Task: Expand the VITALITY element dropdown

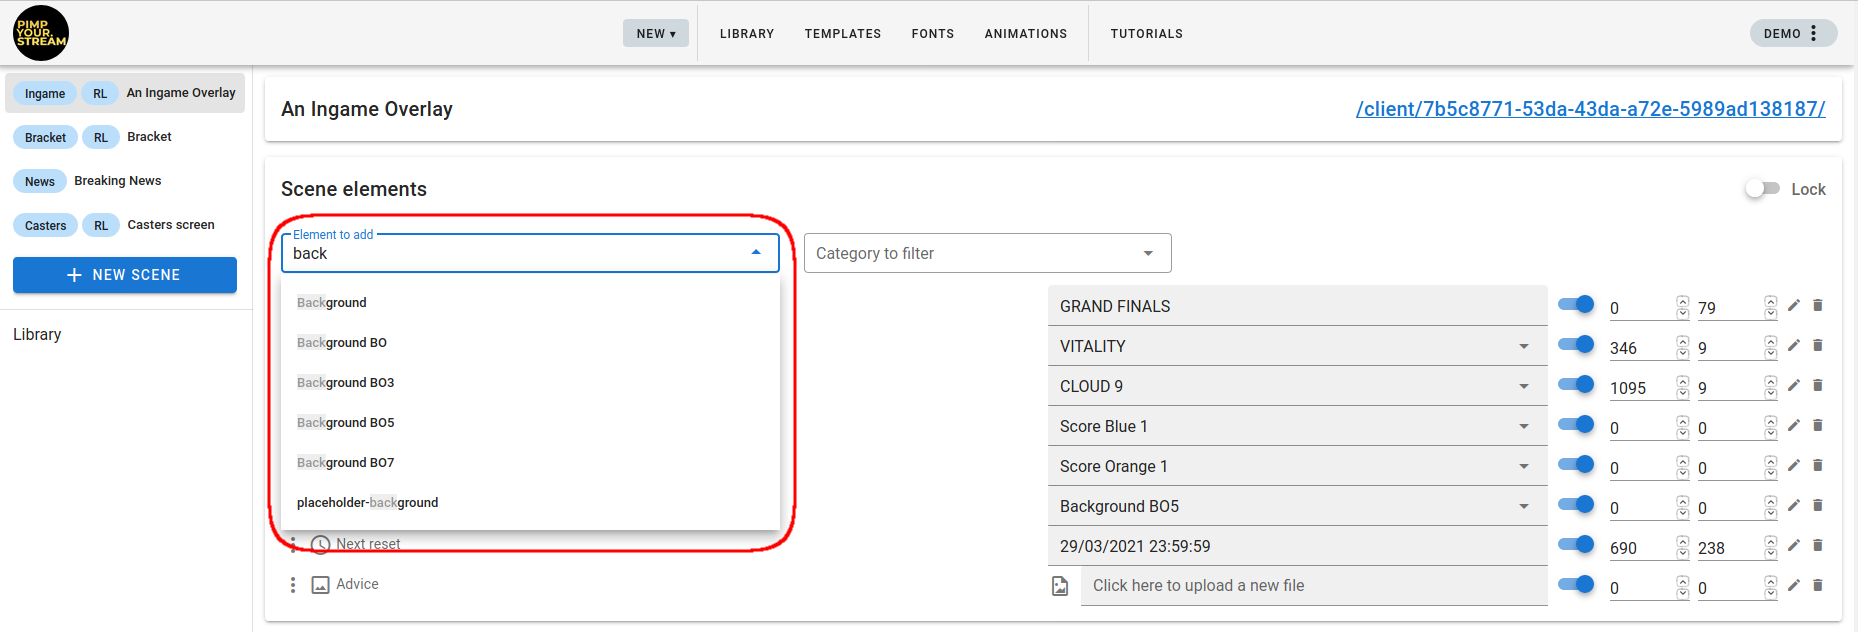Action: coord(1524,347)
